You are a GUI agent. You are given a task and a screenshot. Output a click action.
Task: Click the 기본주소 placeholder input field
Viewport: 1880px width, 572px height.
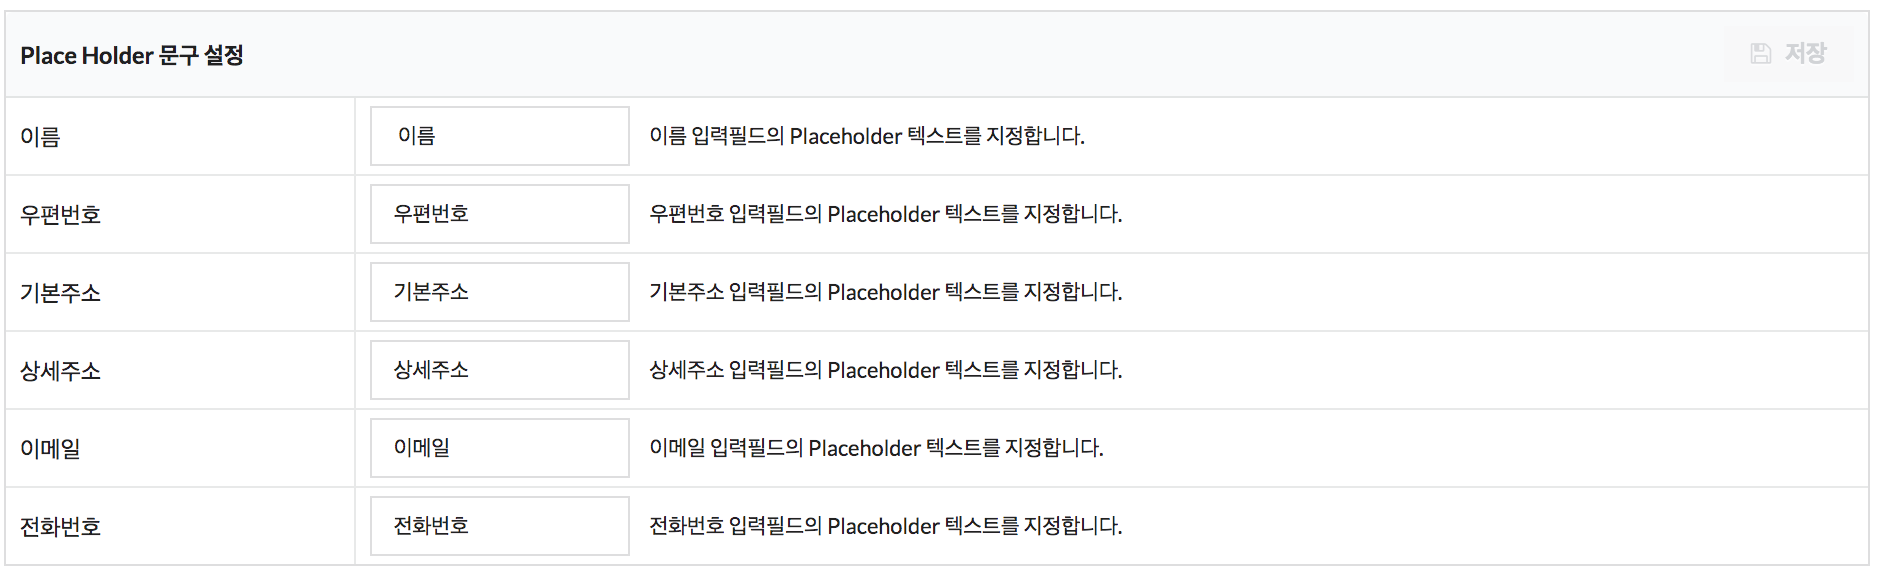500,292
